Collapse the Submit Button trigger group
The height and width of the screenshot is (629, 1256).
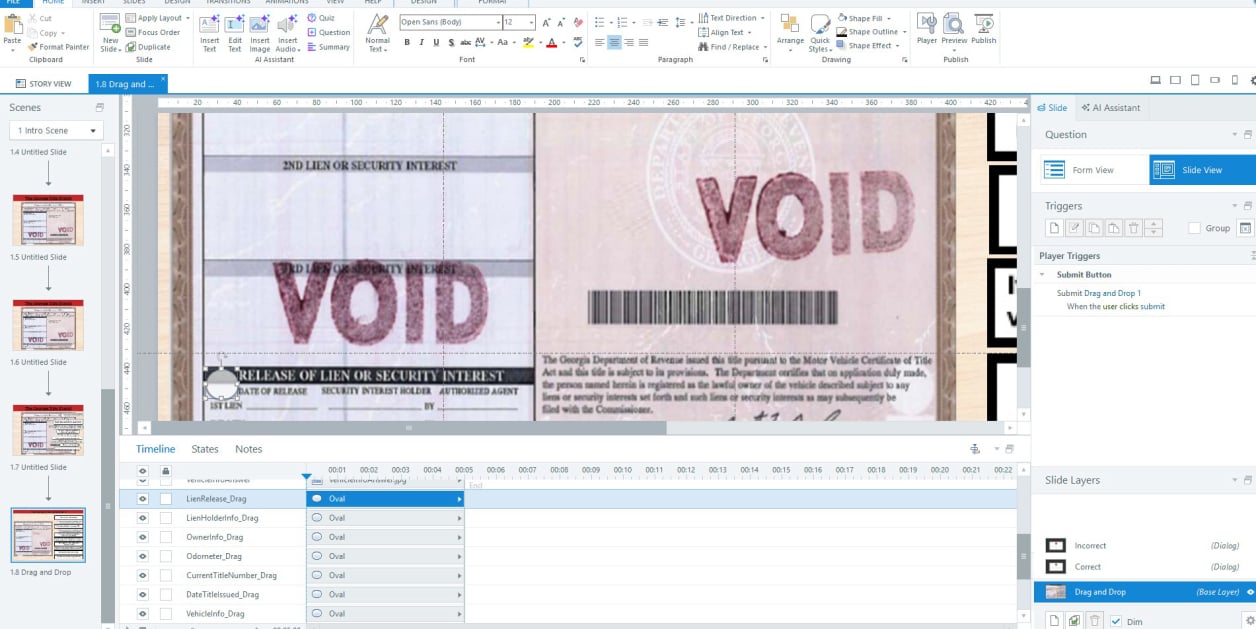click(x=1043, y=275)
